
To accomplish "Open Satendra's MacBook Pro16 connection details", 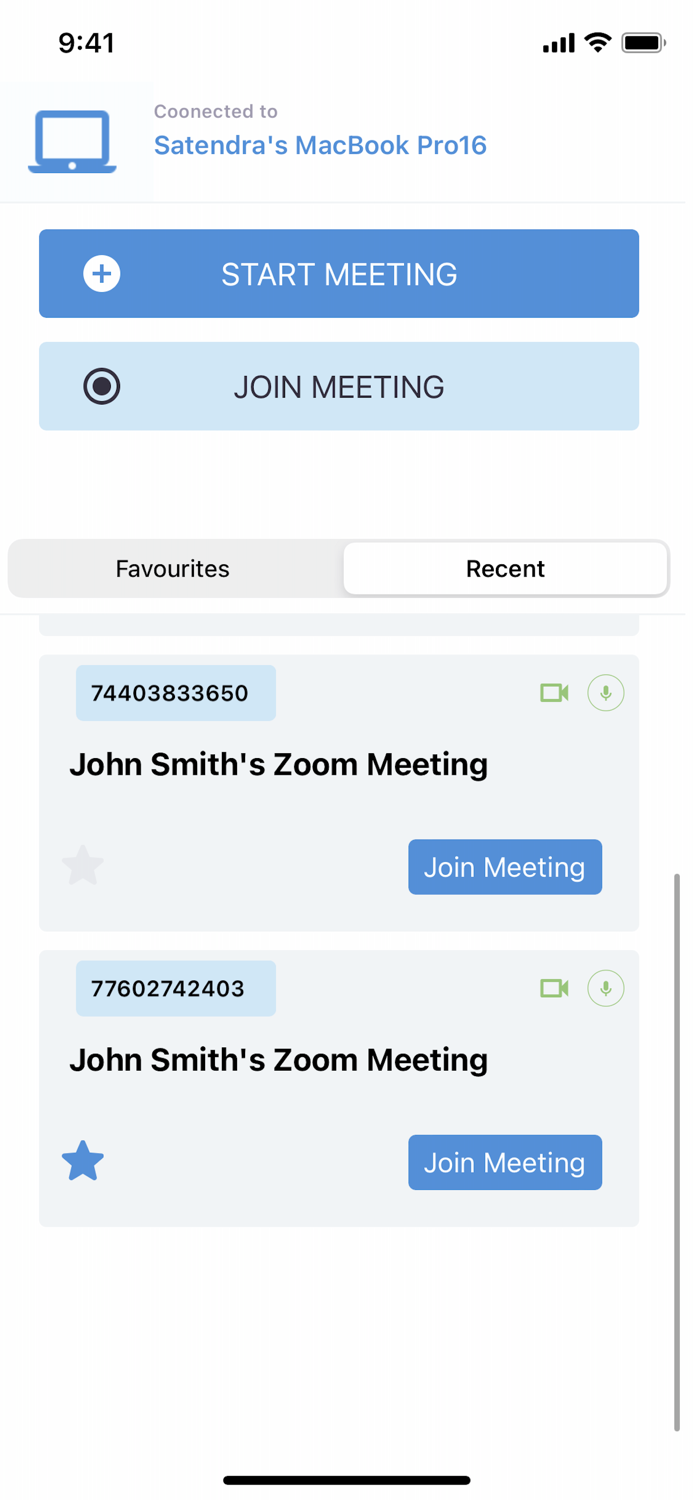I will 320,145.
